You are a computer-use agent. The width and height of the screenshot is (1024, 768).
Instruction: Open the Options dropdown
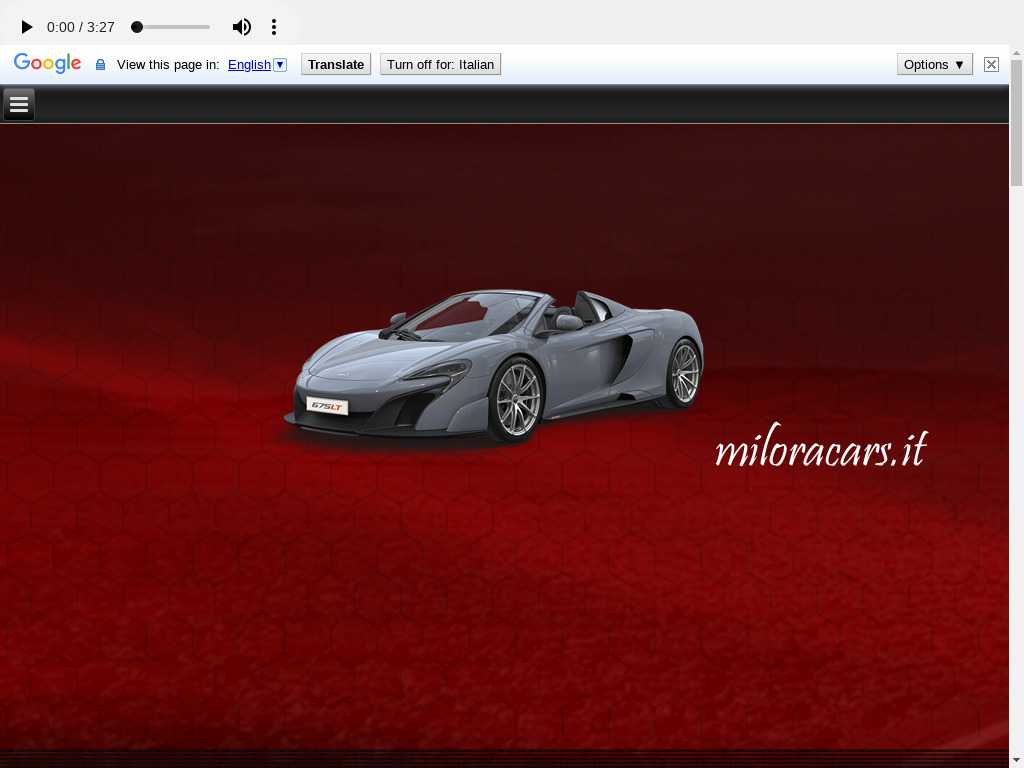[934, 64]
